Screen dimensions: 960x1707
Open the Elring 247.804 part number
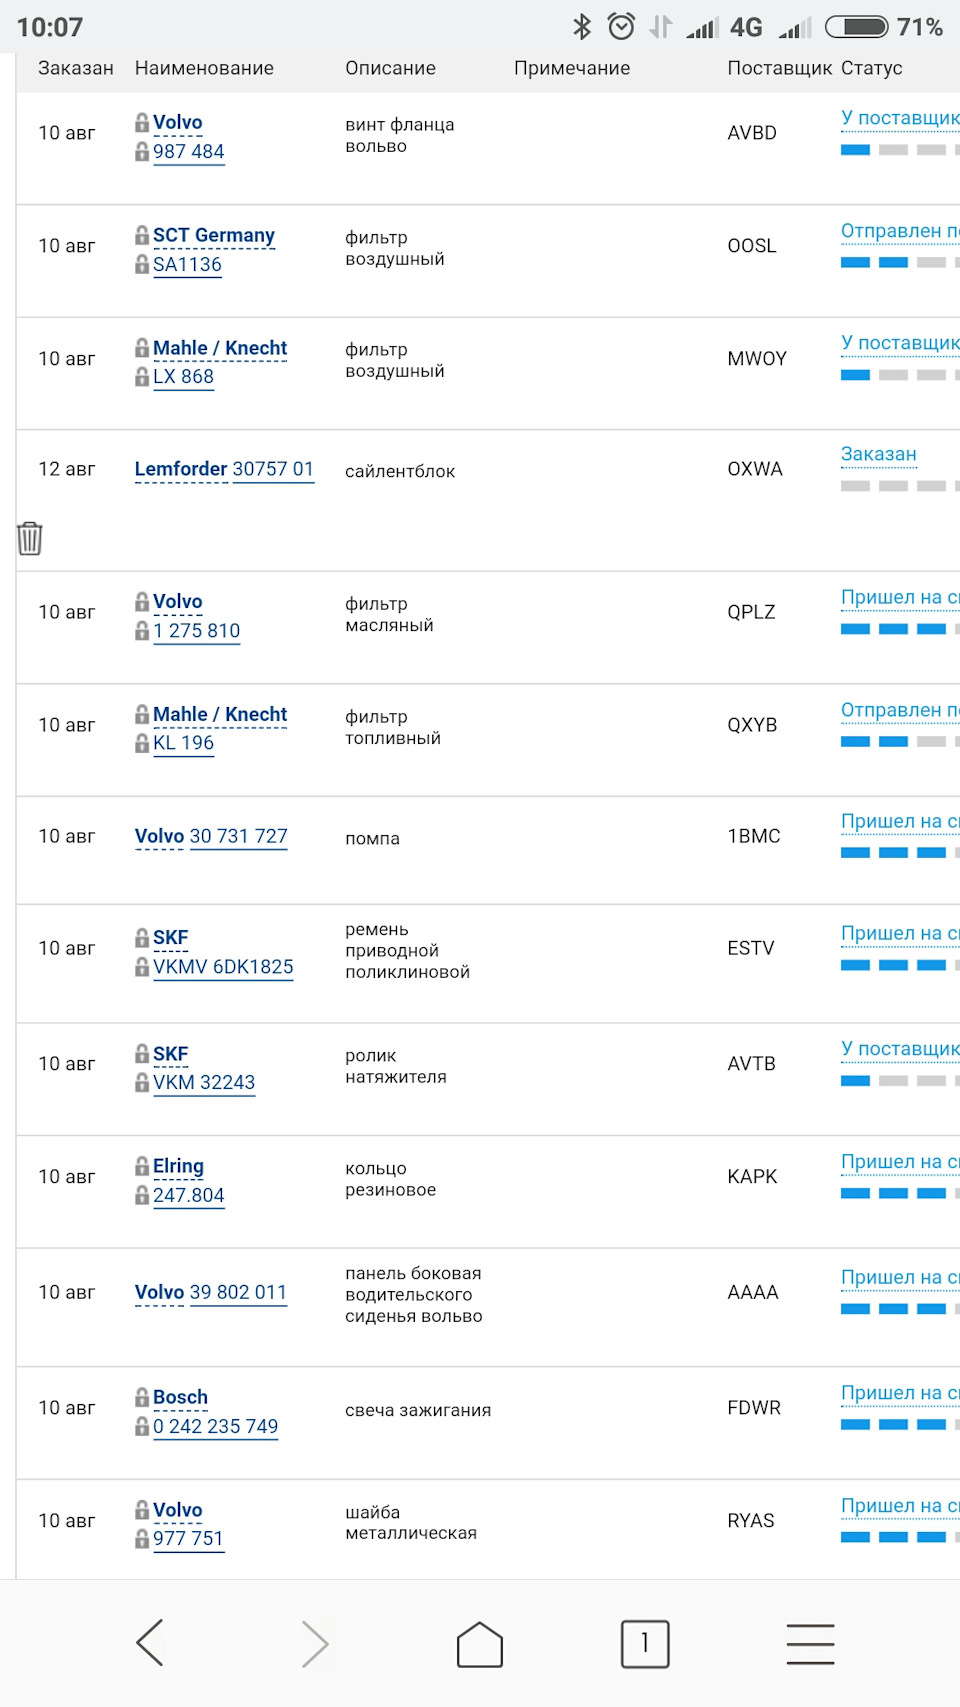point(188,1196)
